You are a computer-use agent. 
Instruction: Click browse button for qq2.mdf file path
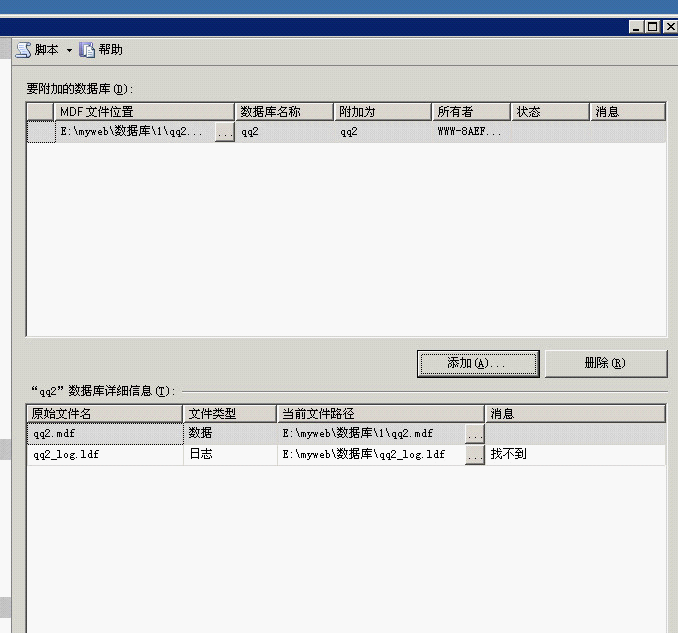474,434
